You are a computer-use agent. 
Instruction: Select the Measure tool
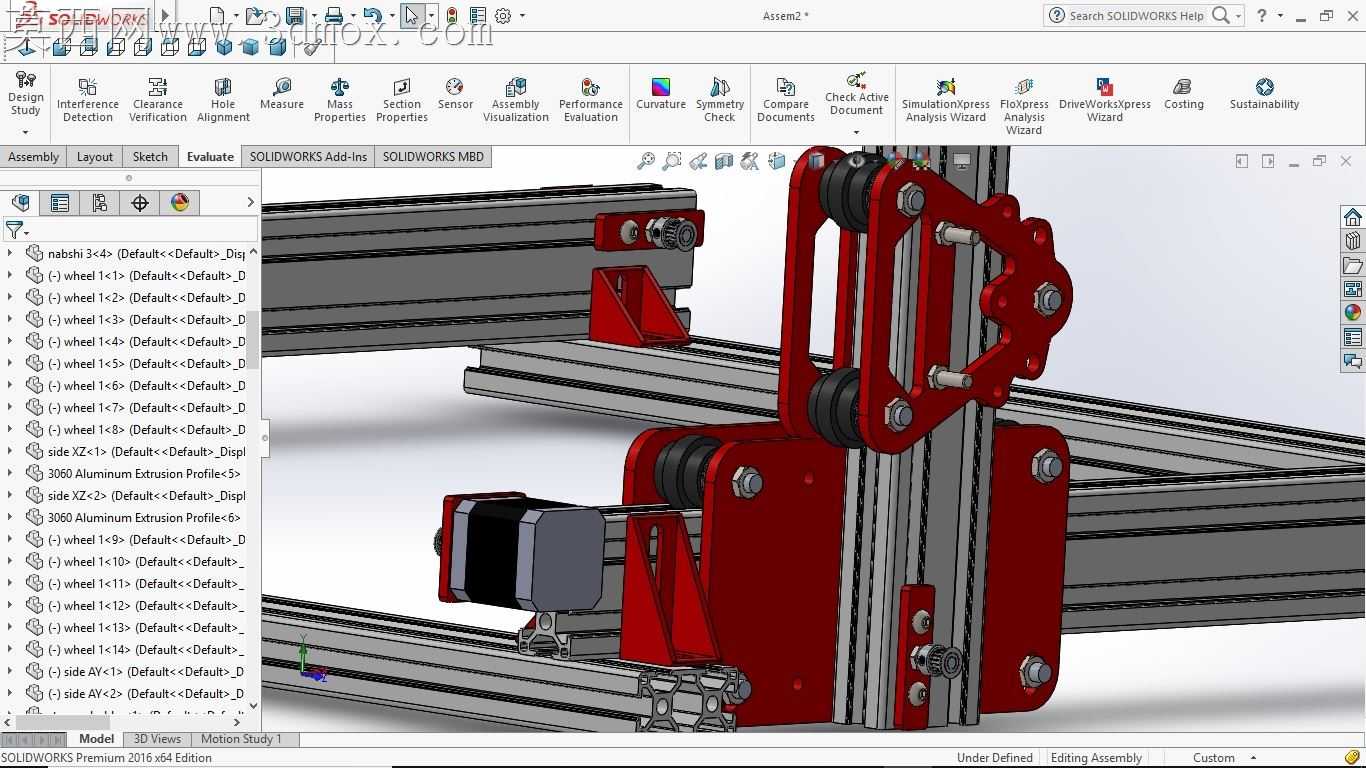point(282,94)
